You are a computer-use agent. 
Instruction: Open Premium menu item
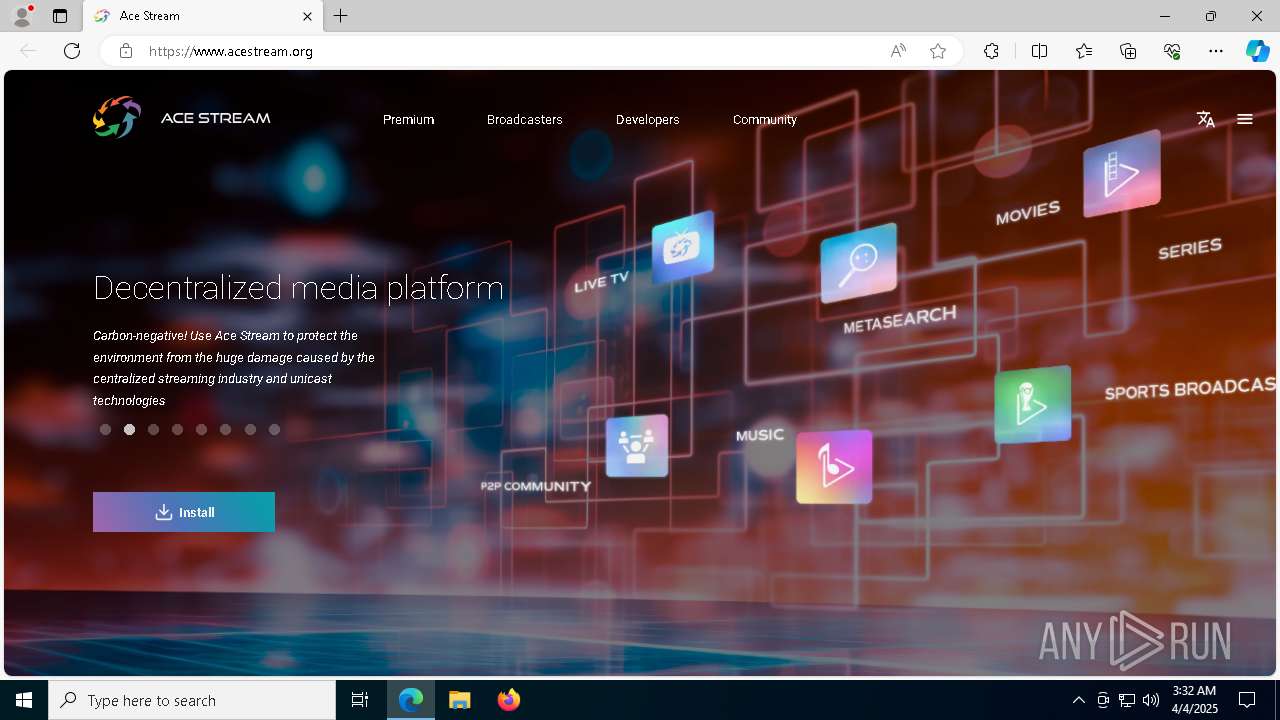pos(408,119)
